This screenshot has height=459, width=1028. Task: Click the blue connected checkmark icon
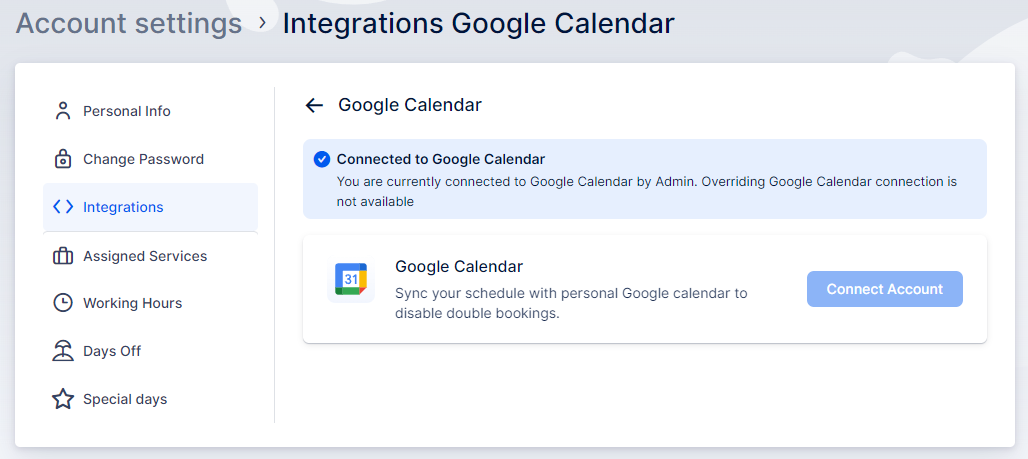click(321, 159)
